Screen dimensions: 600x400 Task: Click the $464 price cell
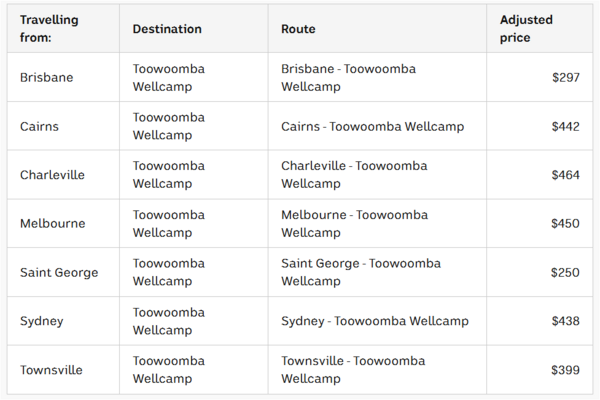[x=565, y=175]
